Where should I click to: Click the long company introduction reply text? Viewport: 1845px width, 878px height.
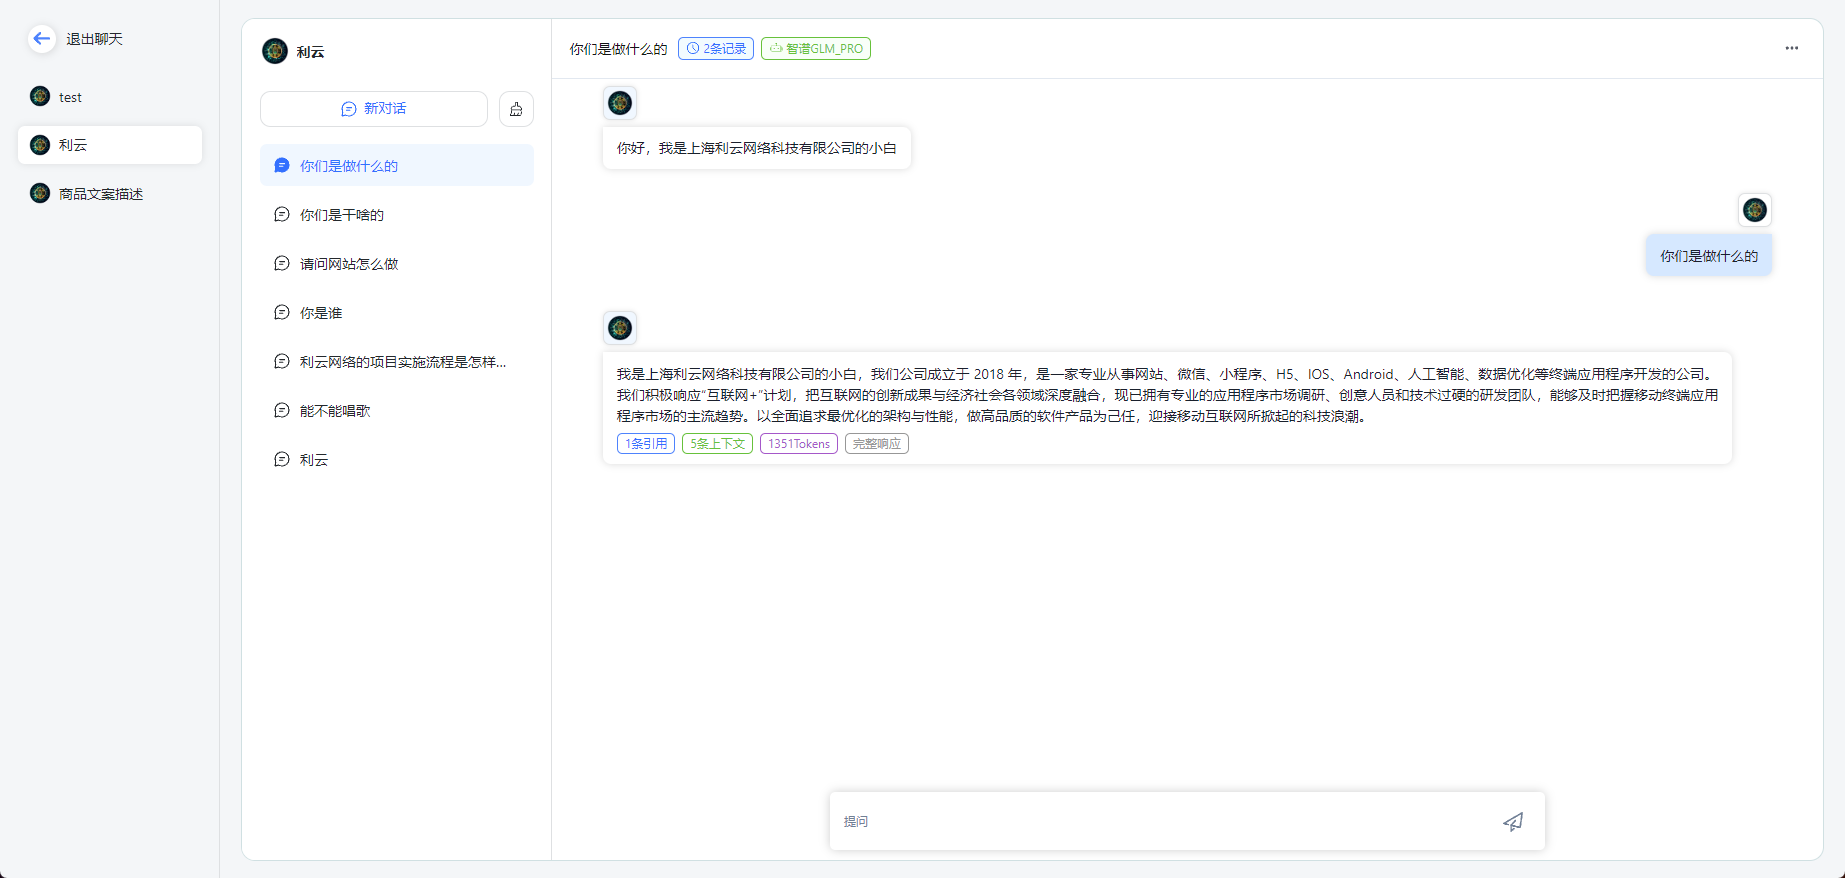(1167, 395)
